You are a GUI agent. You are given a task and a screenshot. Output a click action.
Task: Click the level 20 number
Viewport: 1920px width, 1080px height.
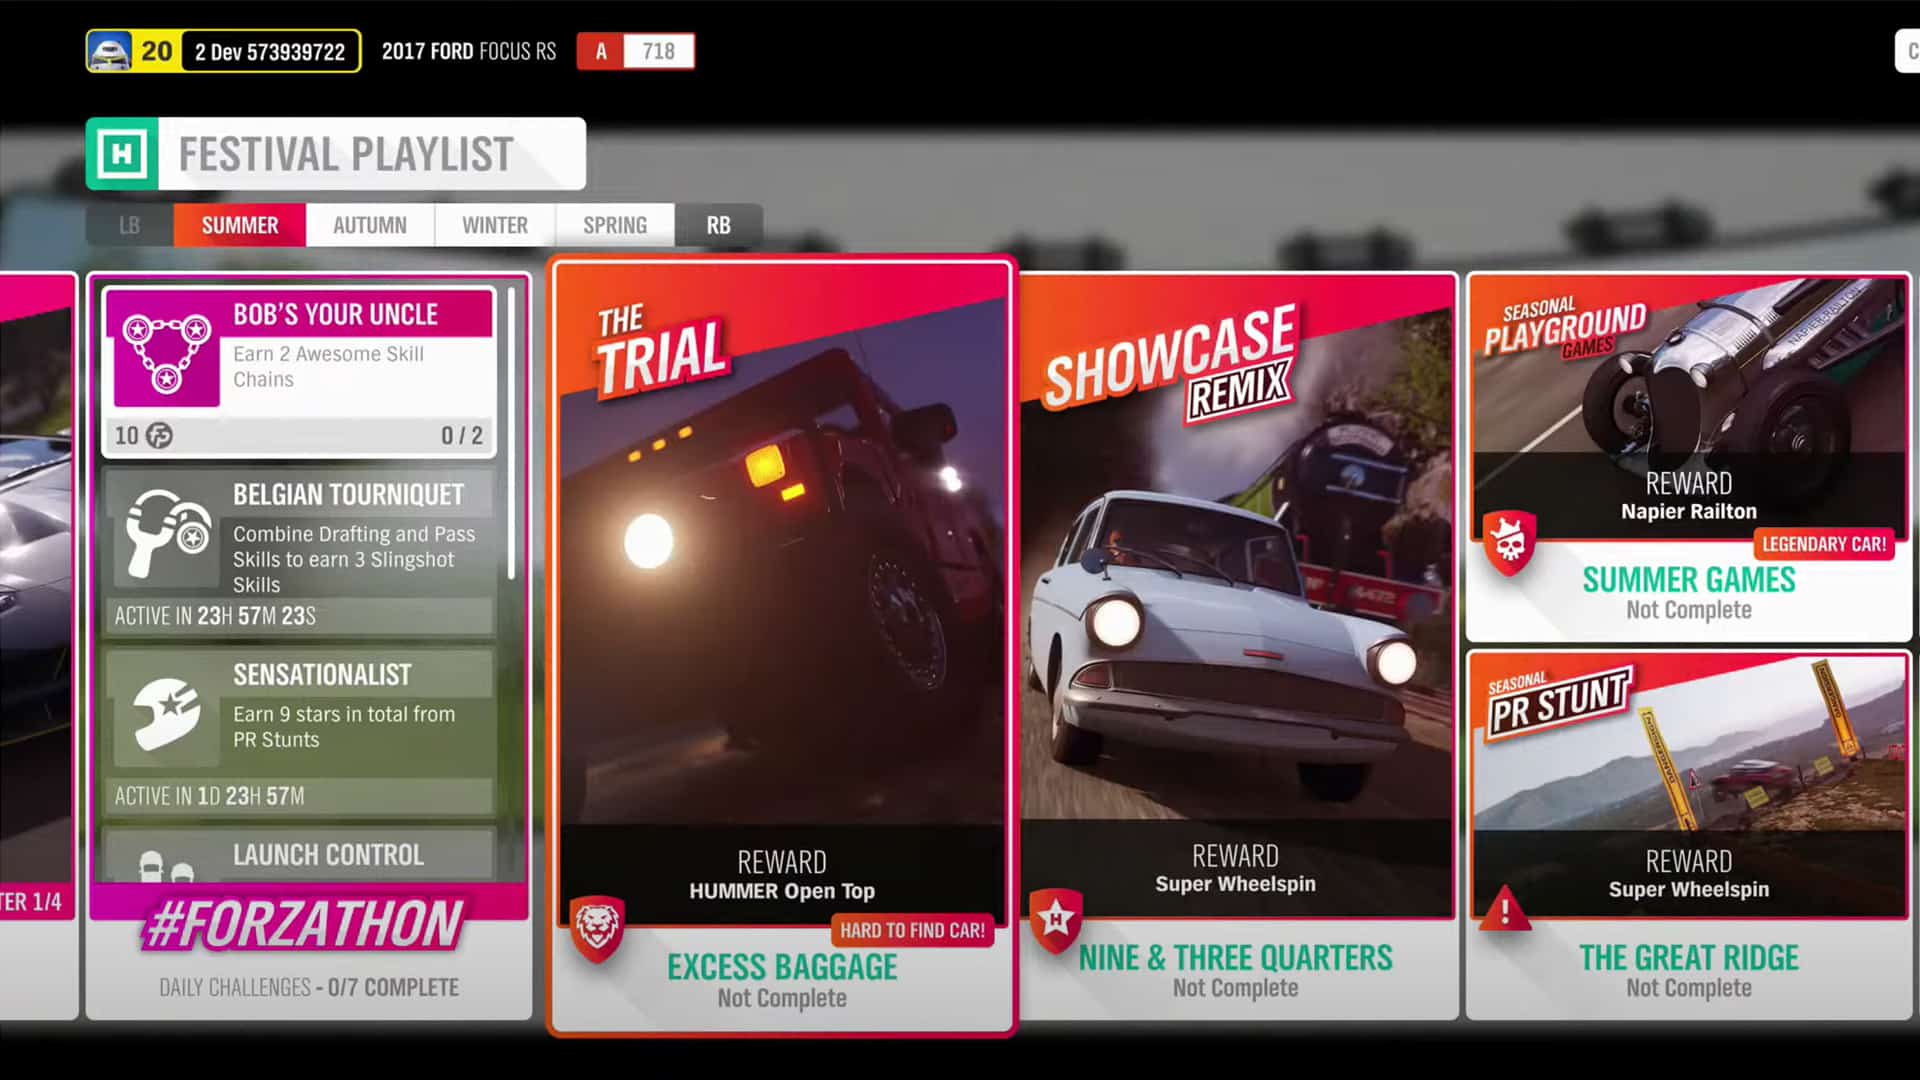156,51
